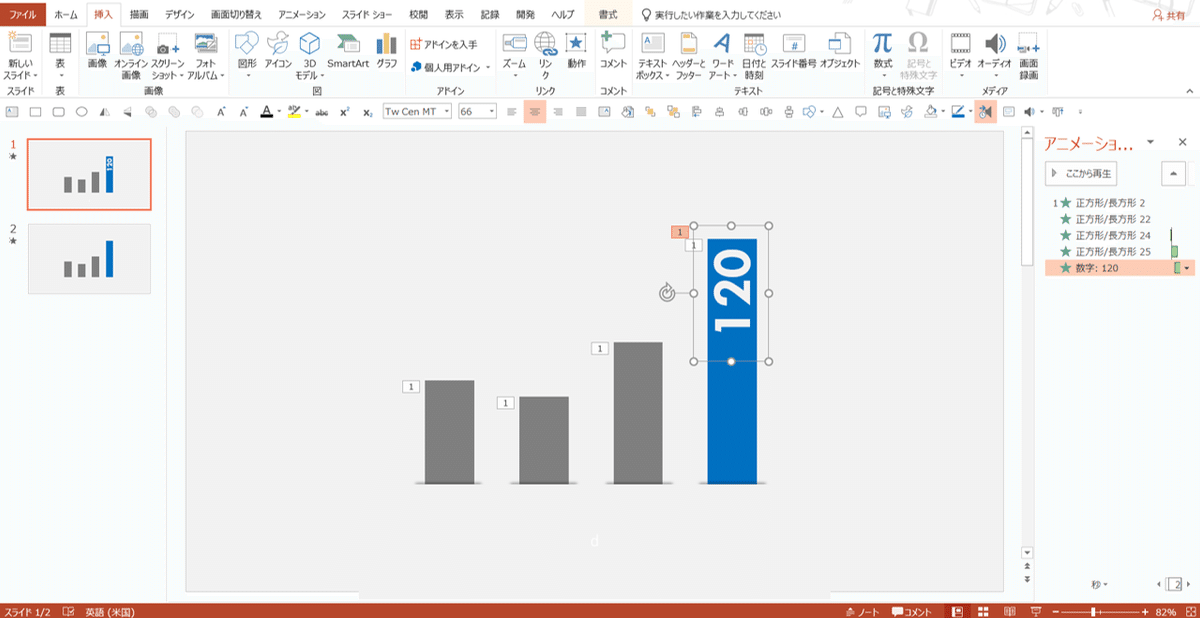
Task: Customize quick access toolbar dropdown
Action: point(1079,112)
